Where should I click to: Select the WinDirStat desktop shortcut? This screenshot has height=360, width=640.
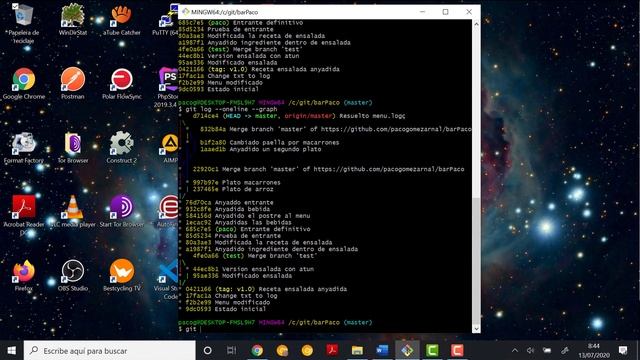[x=73, y=19]
